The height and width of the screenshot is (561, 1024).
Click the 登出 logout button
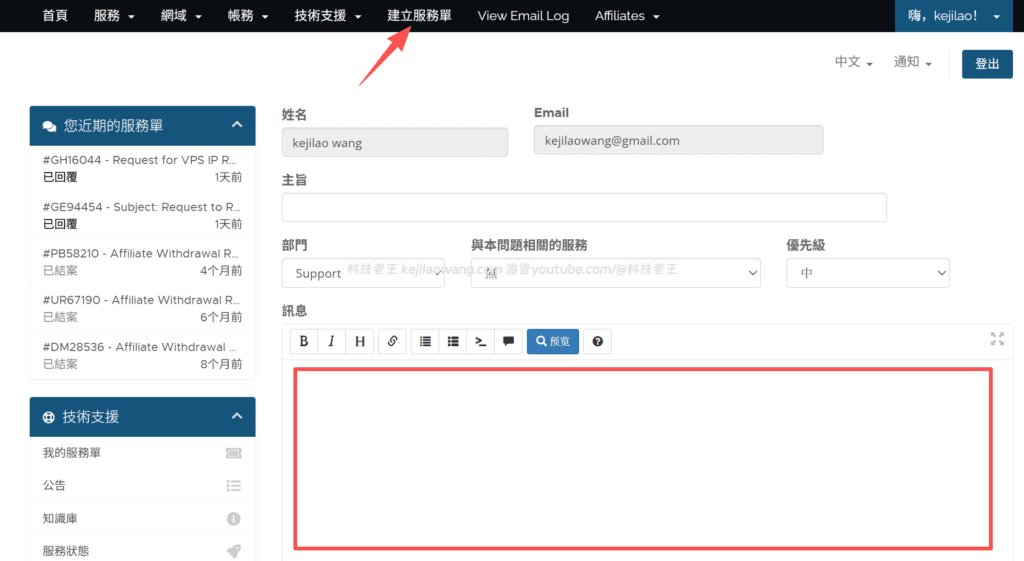coord(986,64)
